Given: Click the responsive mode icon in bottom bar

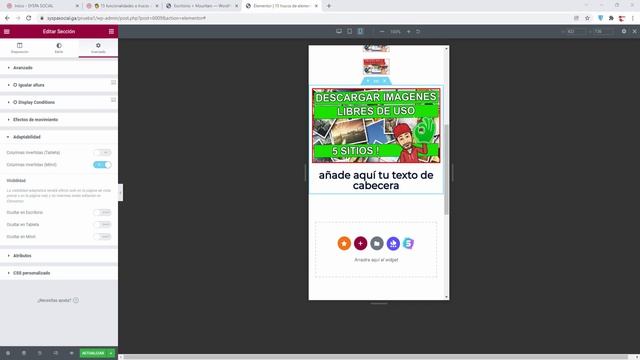Looking at the screenshot, I should (x=56, y=353).
